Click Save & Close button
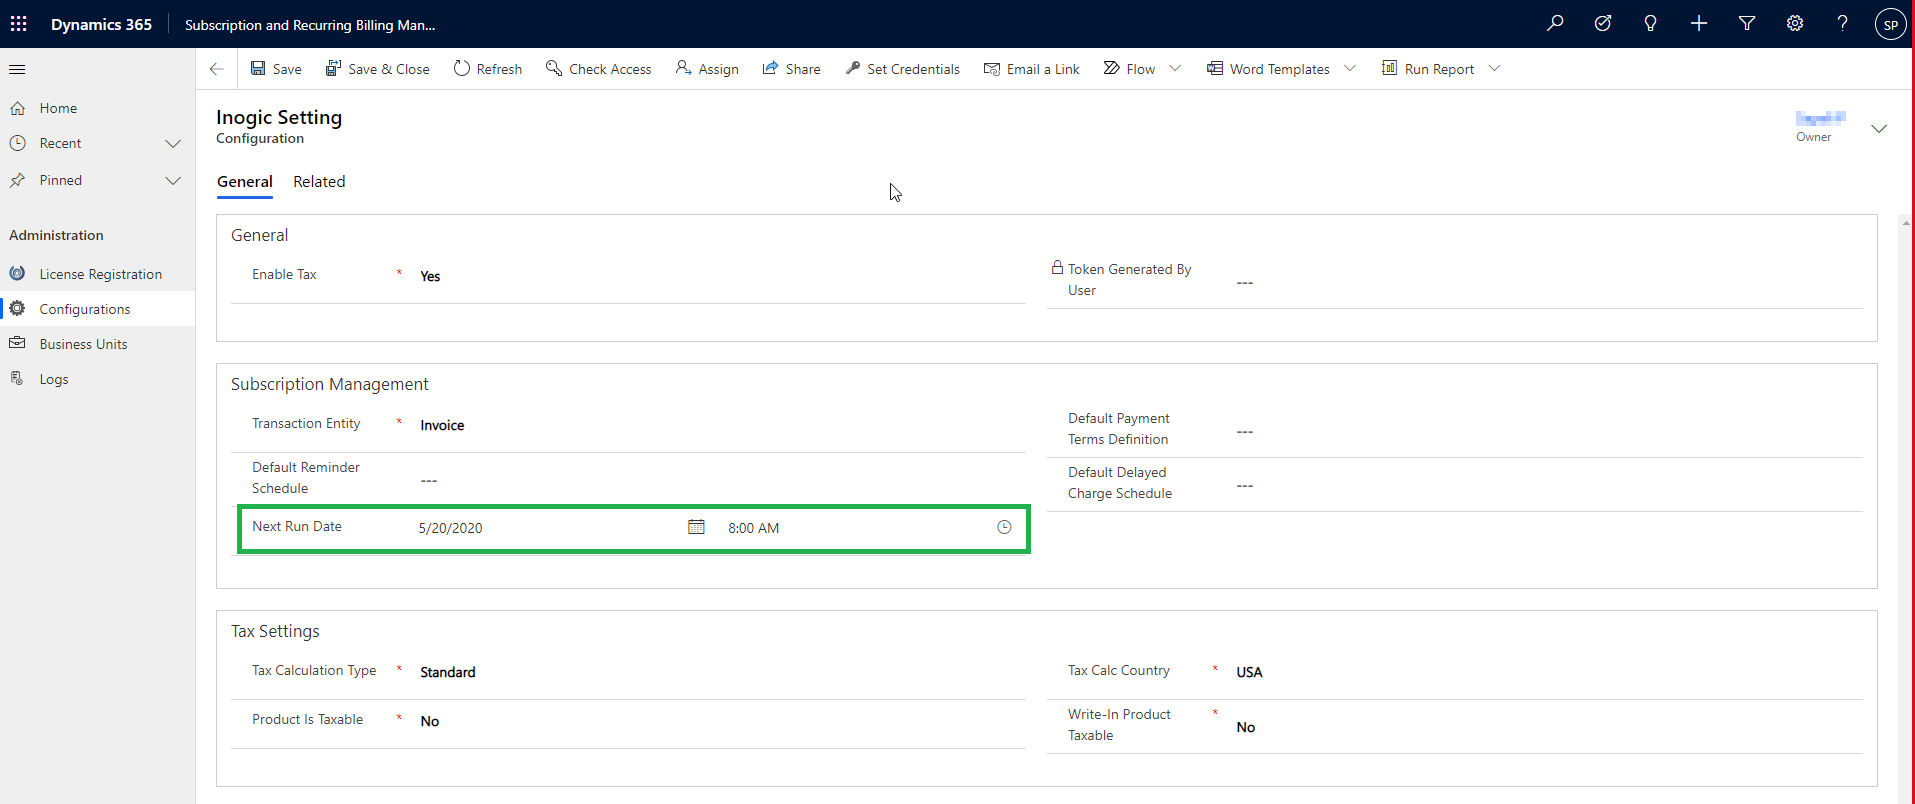 (377, 69)
